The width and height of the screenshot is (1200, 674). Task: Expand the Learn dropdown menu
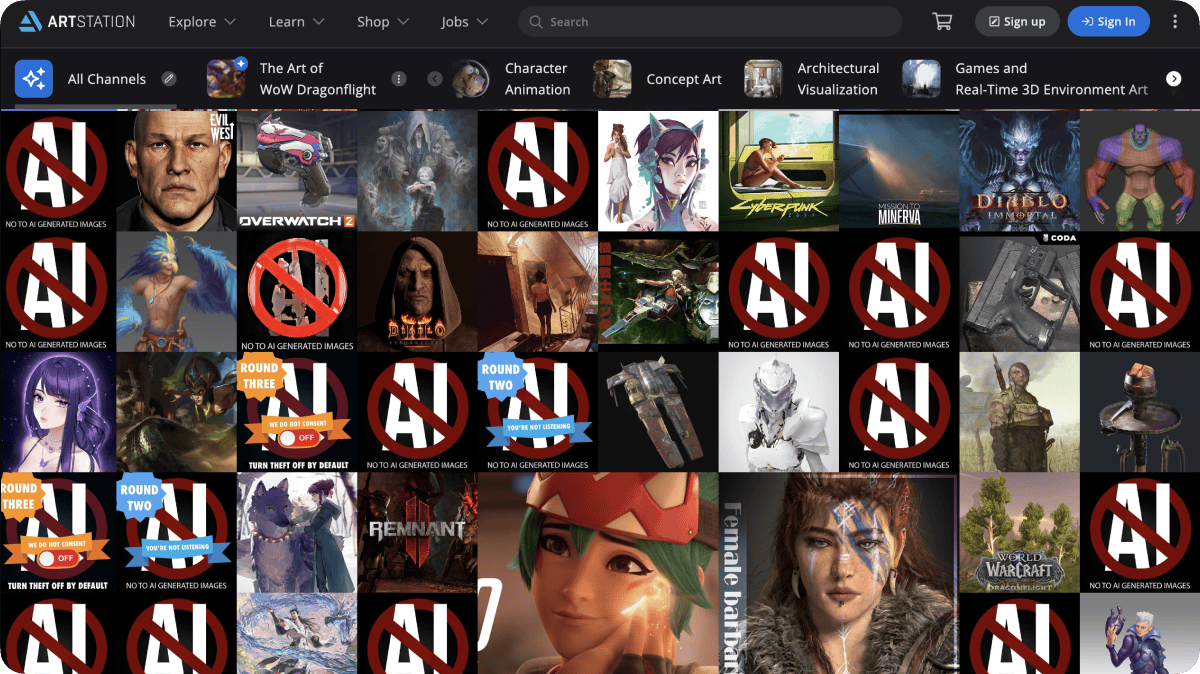(297, 21)
